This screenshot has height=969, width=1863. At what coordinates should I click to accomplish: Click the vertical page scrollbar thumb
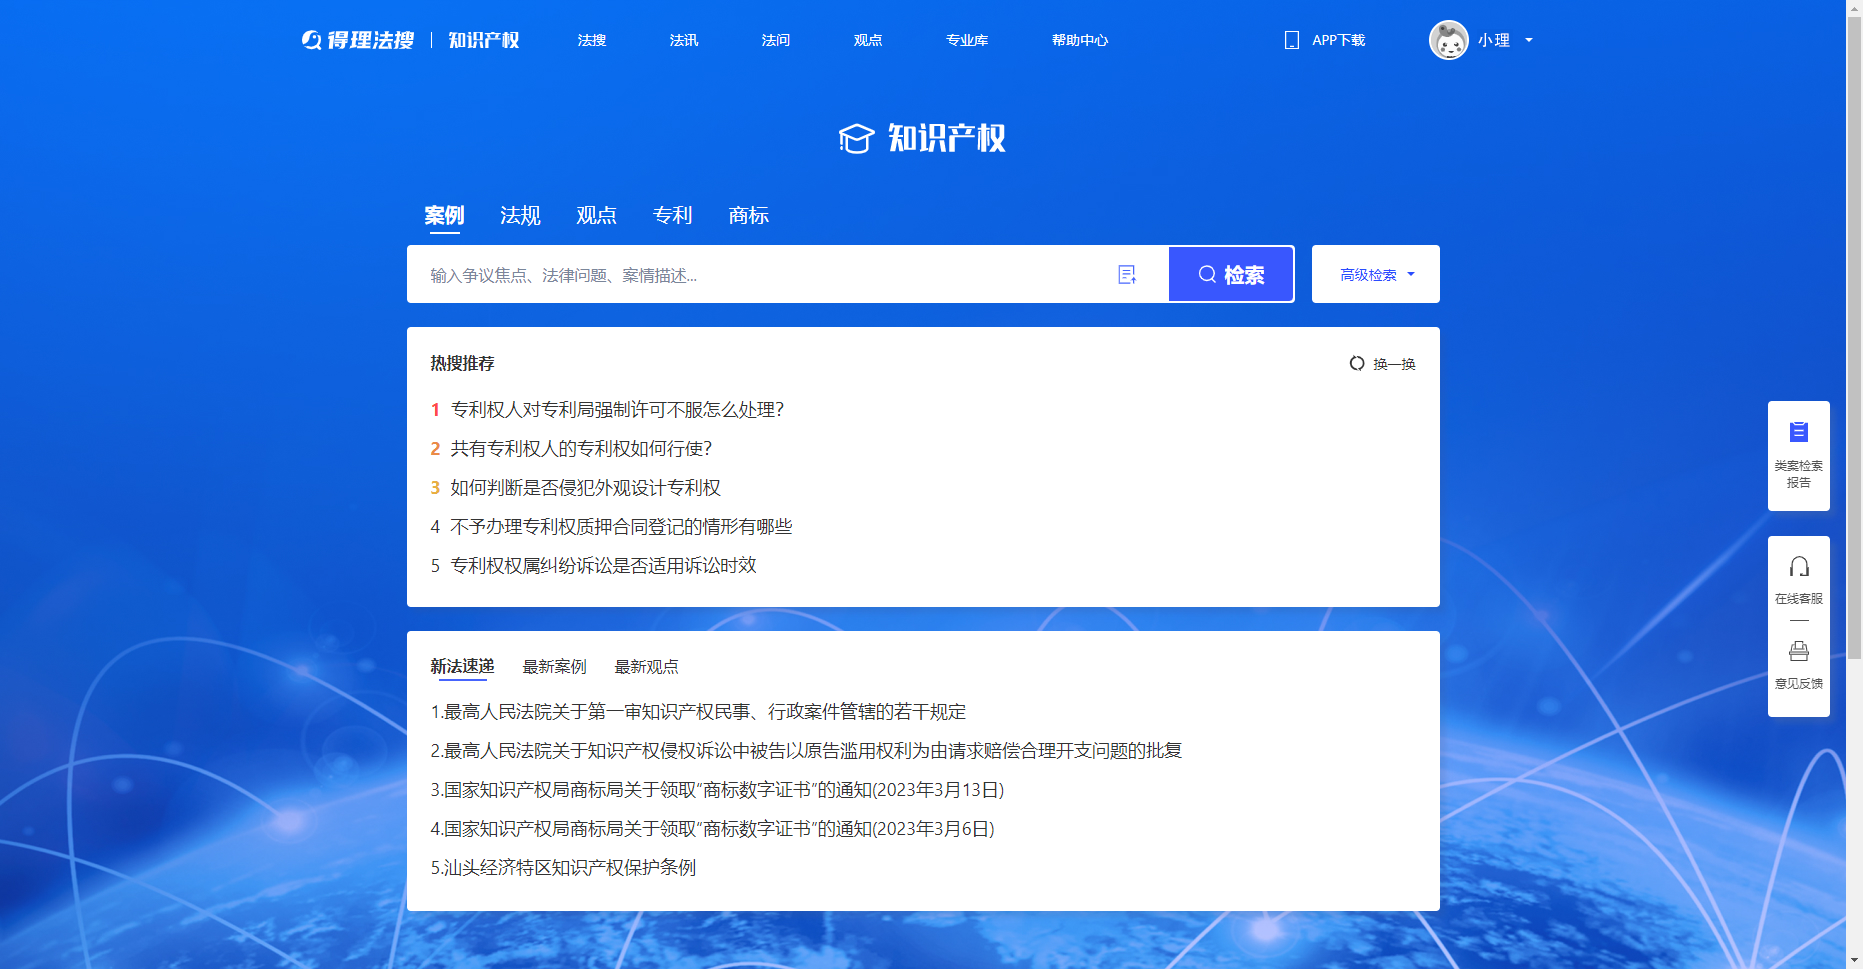[1854, 336]
